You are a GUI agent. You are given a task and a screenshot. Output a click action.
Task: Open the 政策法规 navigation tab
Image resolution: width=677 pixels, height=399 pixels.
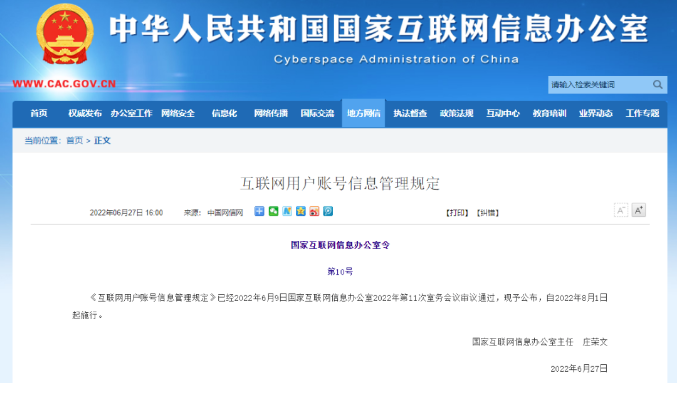tap(456, 114)
